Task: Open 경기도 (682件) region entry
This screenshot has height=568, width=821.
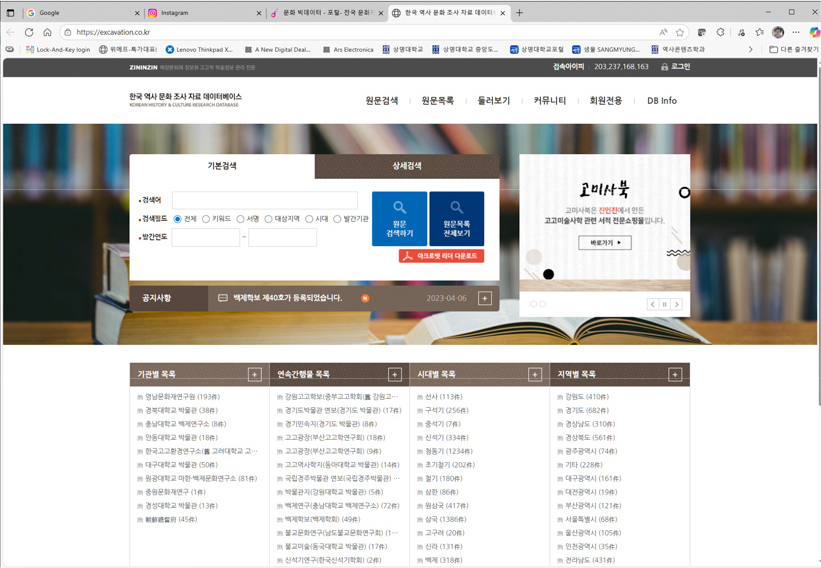Action: pyautogui.click(x=587, y=410)
